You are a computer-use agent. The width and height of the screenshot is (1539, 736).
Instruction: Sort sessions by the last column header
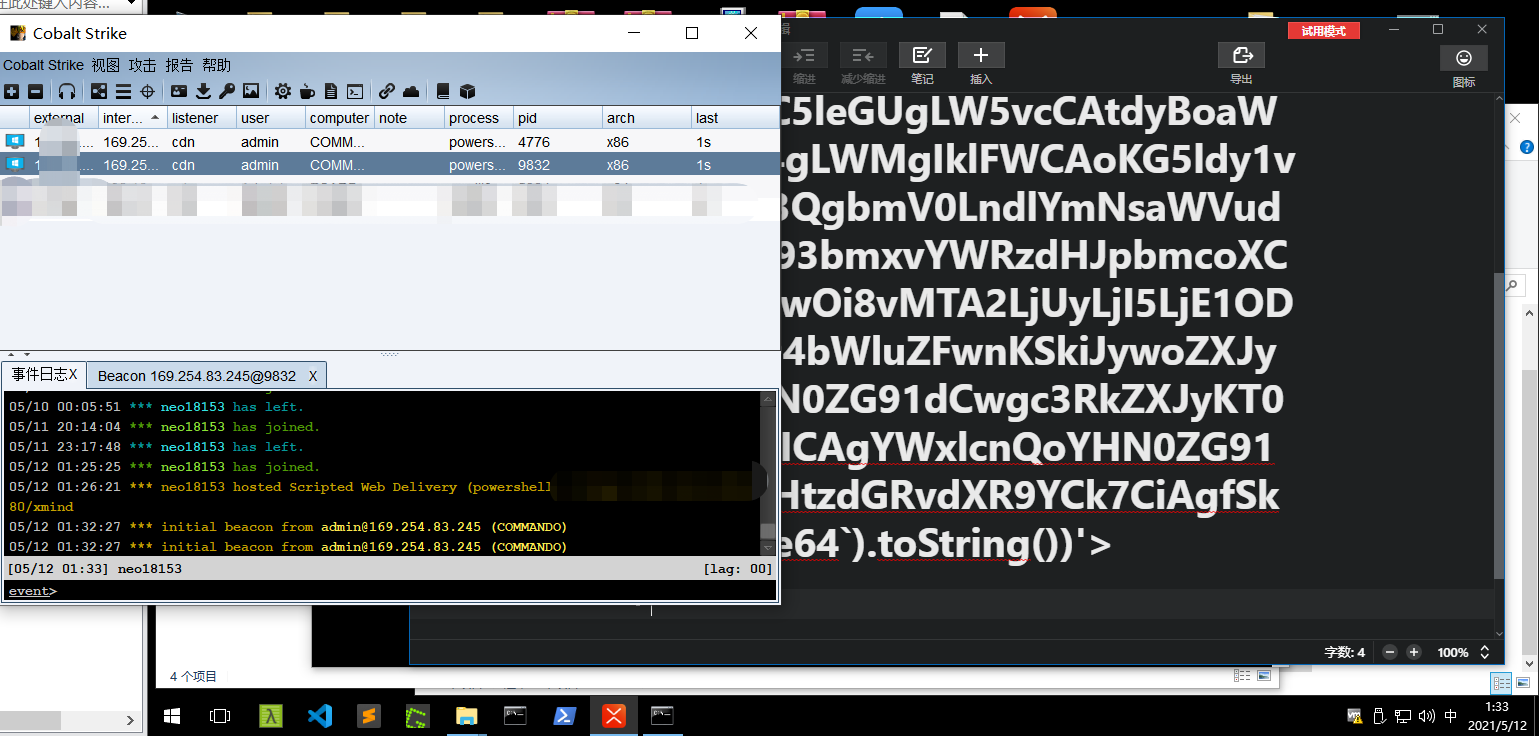tap(734, 118)
